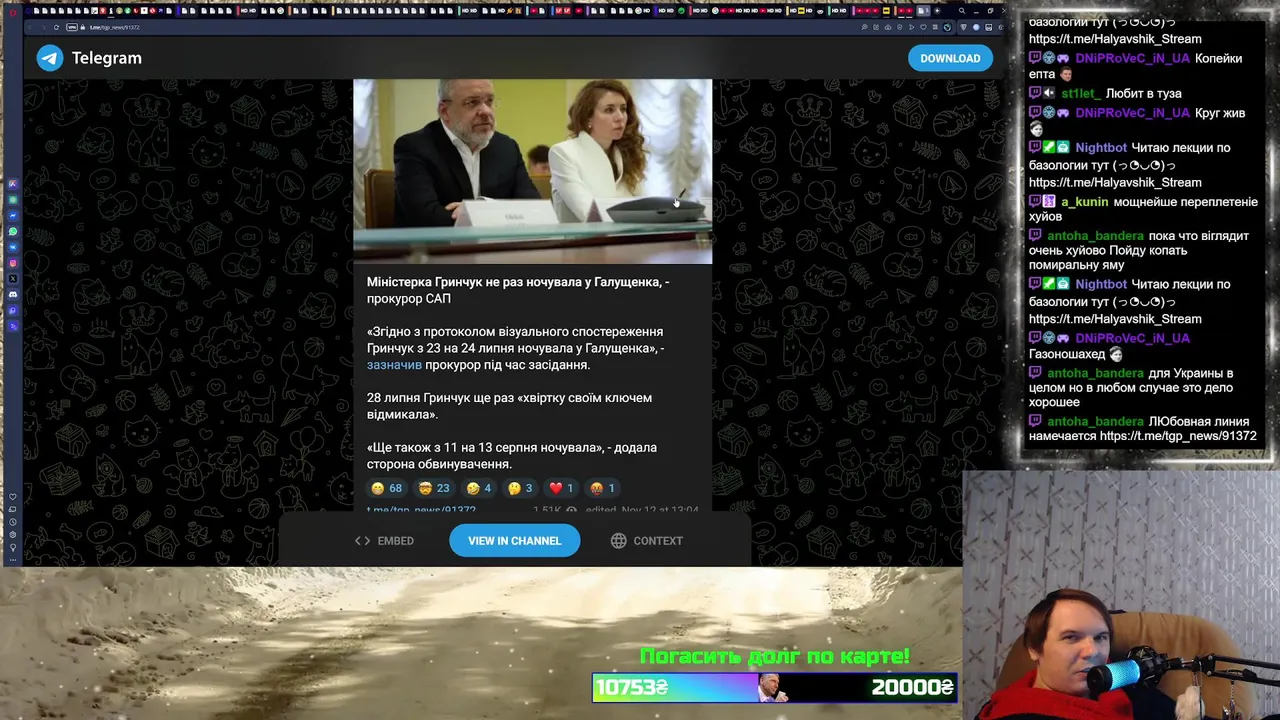Viewport: 1280px width, 720px height.
Task: Open the Instagram icon in browser sidebar
Action: (13, 263)
